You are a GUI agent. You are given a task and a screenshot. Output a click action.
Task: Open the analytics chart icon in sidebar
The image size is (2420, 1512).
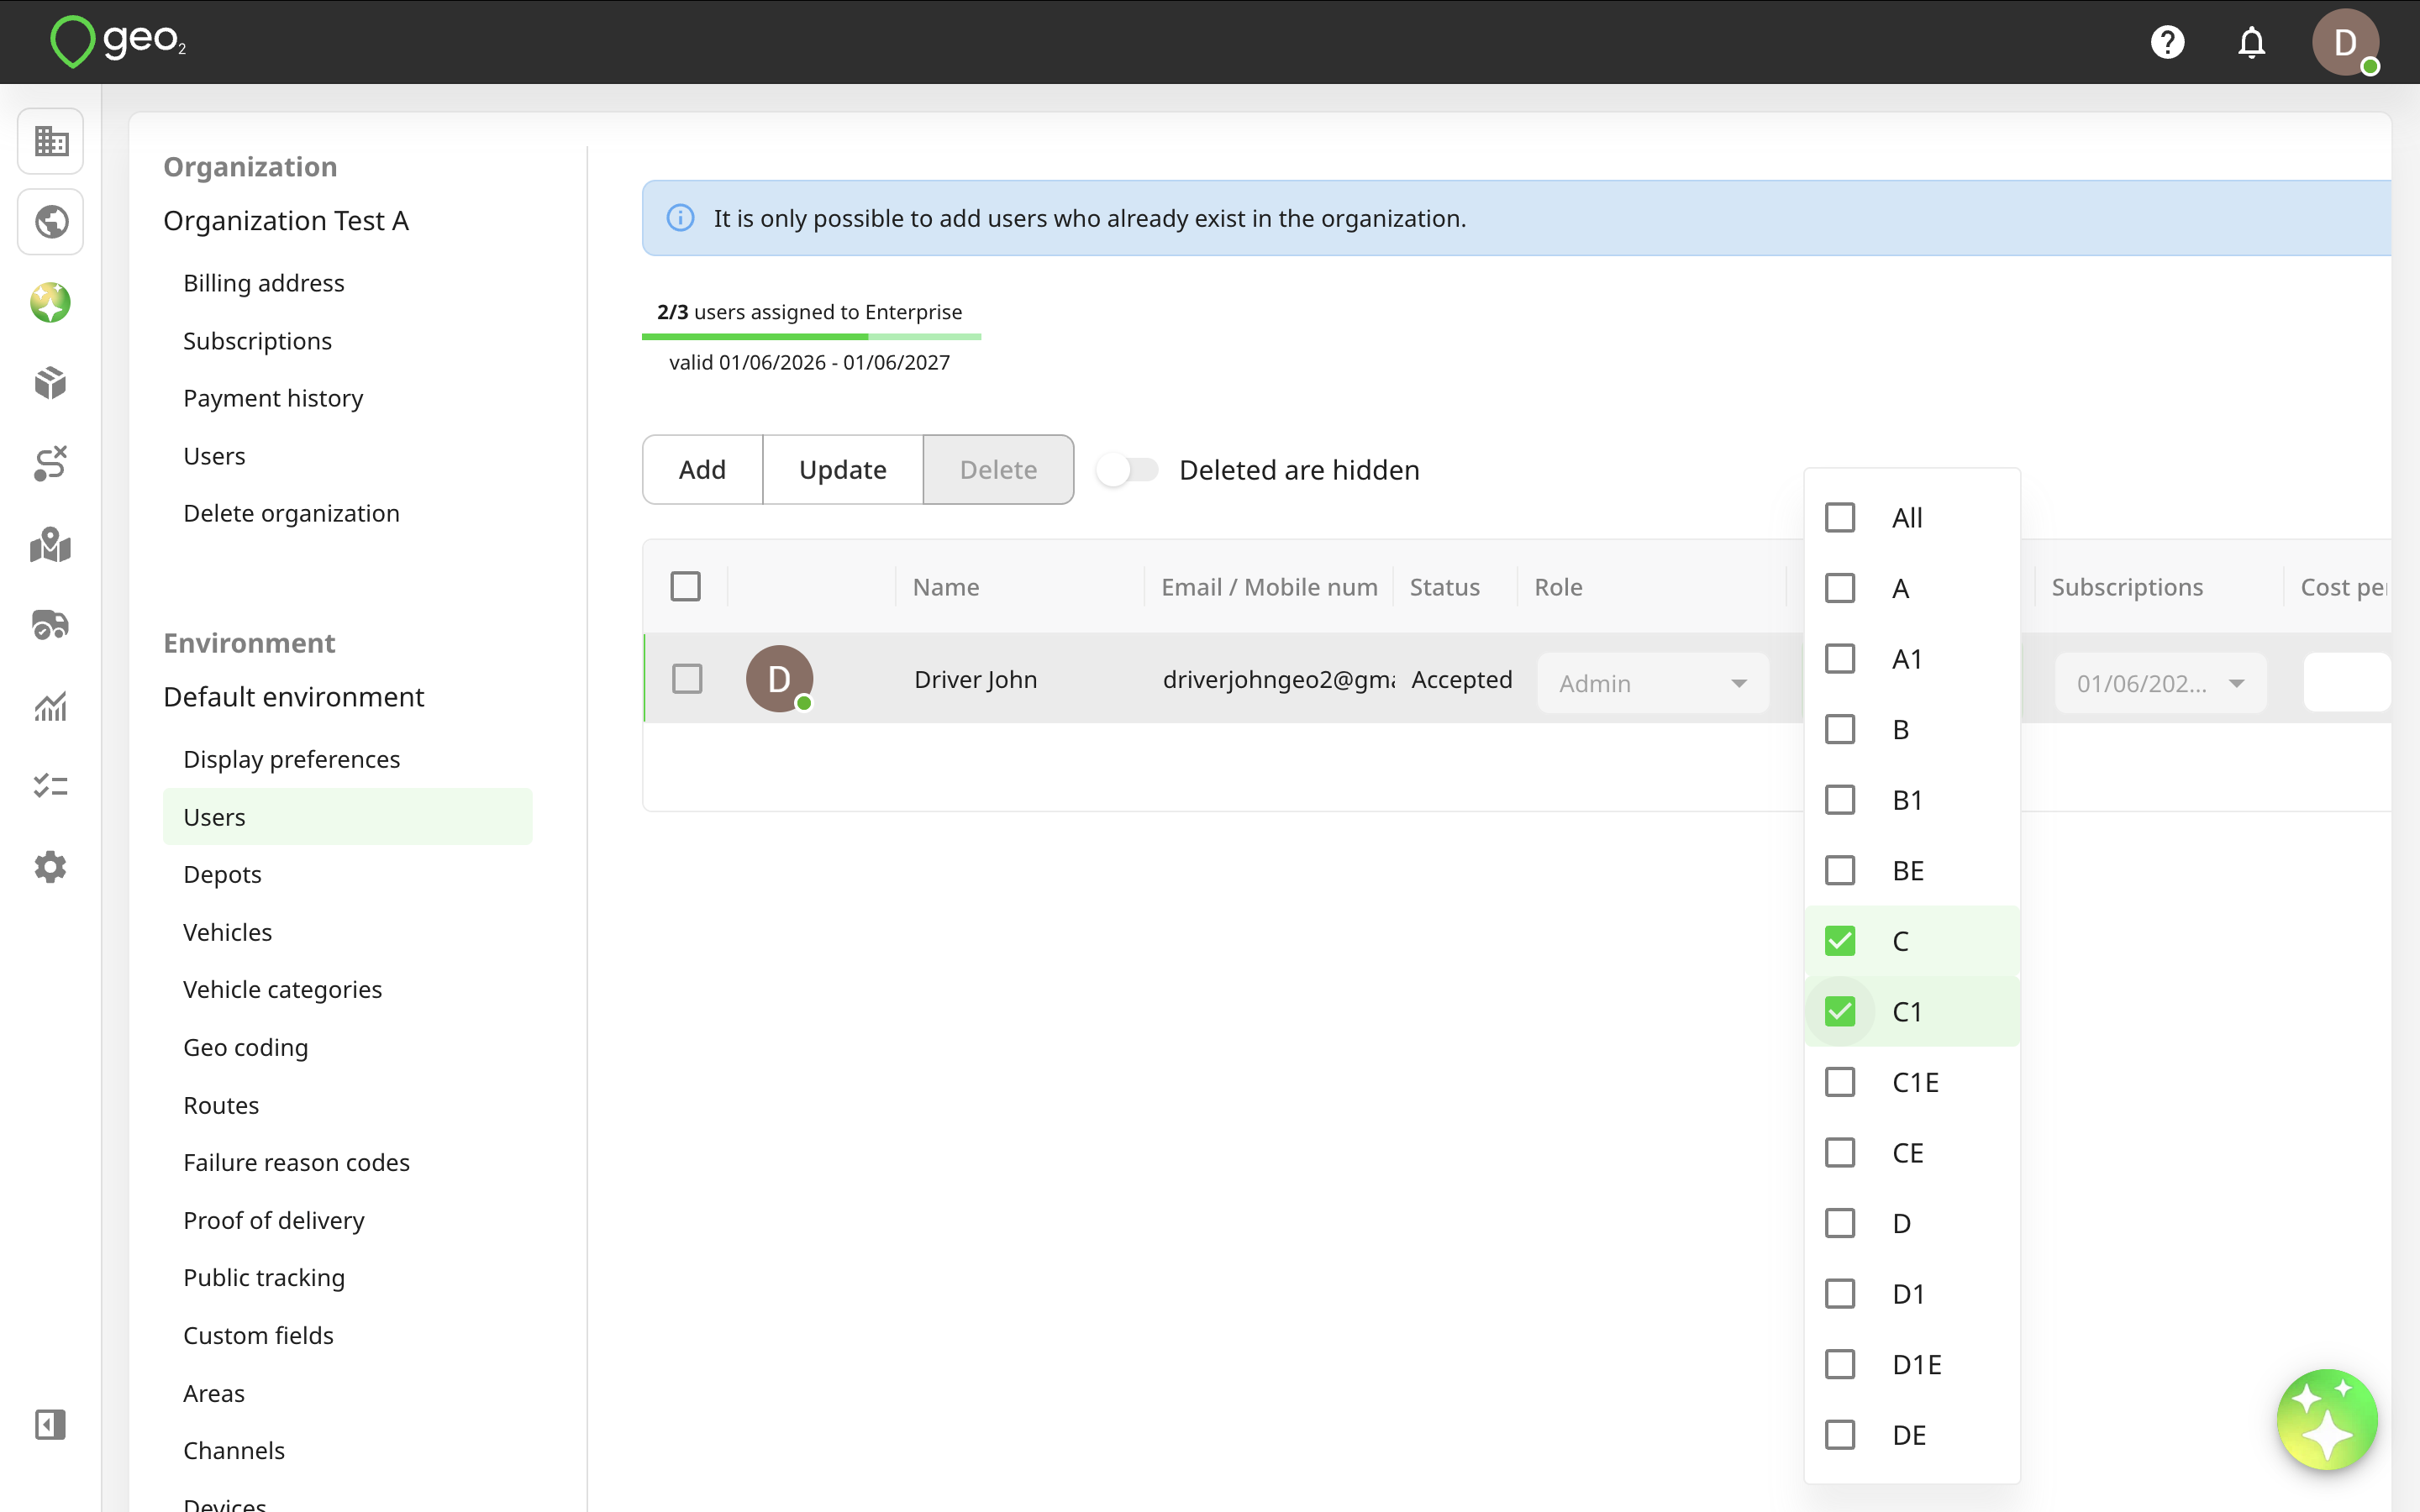point(50,706)
